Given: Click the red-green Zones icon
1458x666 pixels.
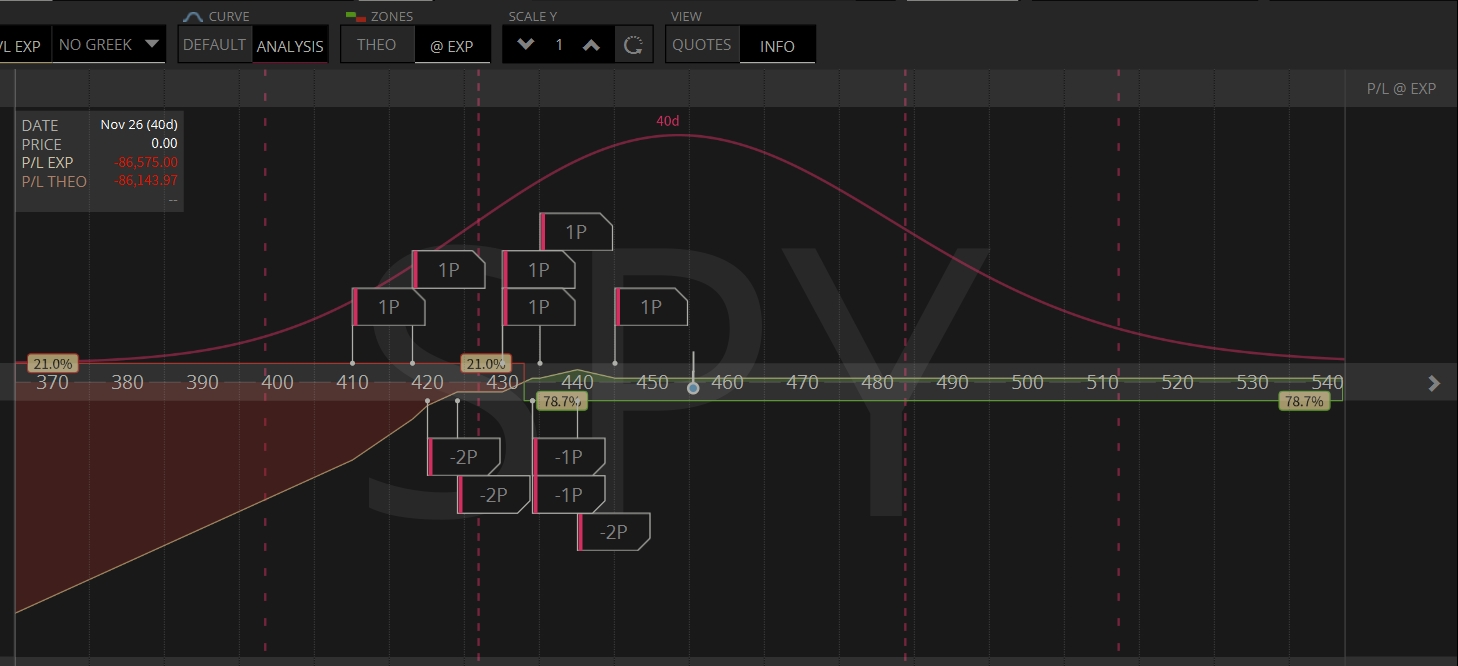Looking at the screenshot, I should (x=355, y=17).
